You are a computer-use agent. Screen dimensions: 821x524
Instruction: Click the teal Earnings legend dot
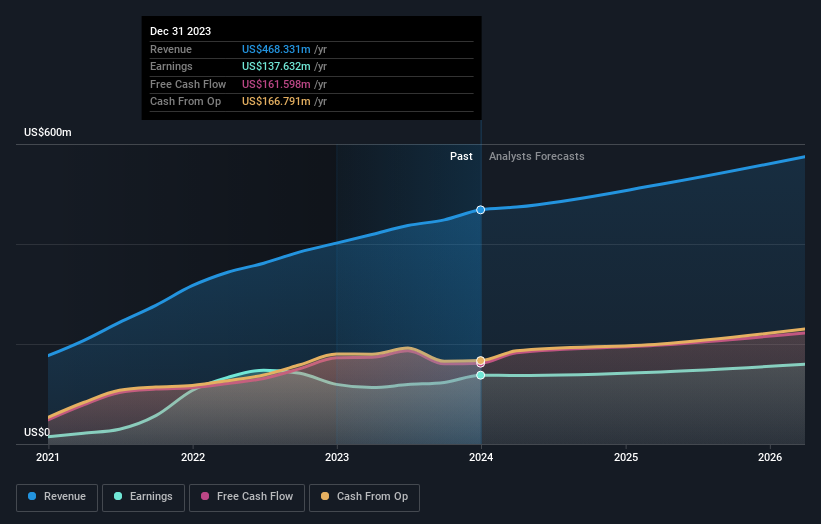[x=118, y=496]
